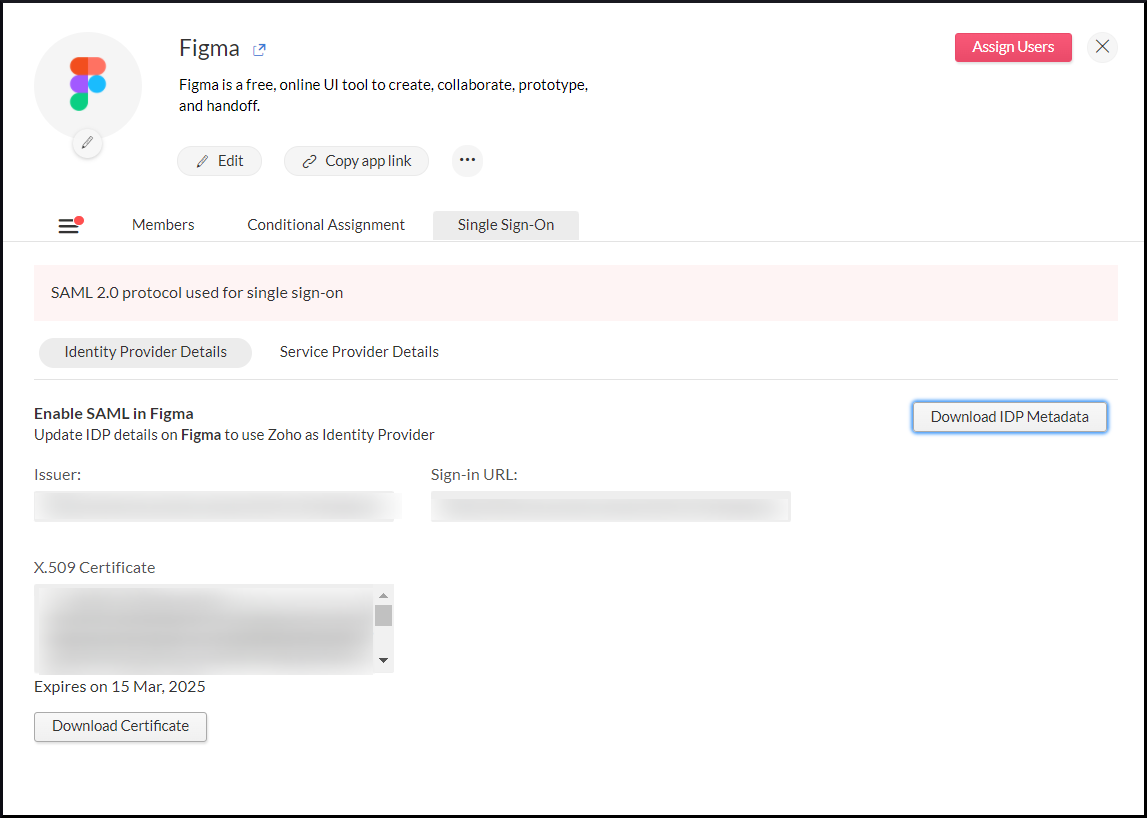The width and height of the screenshot is (1147, 818).
Task: Click the certificate scrollbar down arrow
Action: tap(383, 660)
